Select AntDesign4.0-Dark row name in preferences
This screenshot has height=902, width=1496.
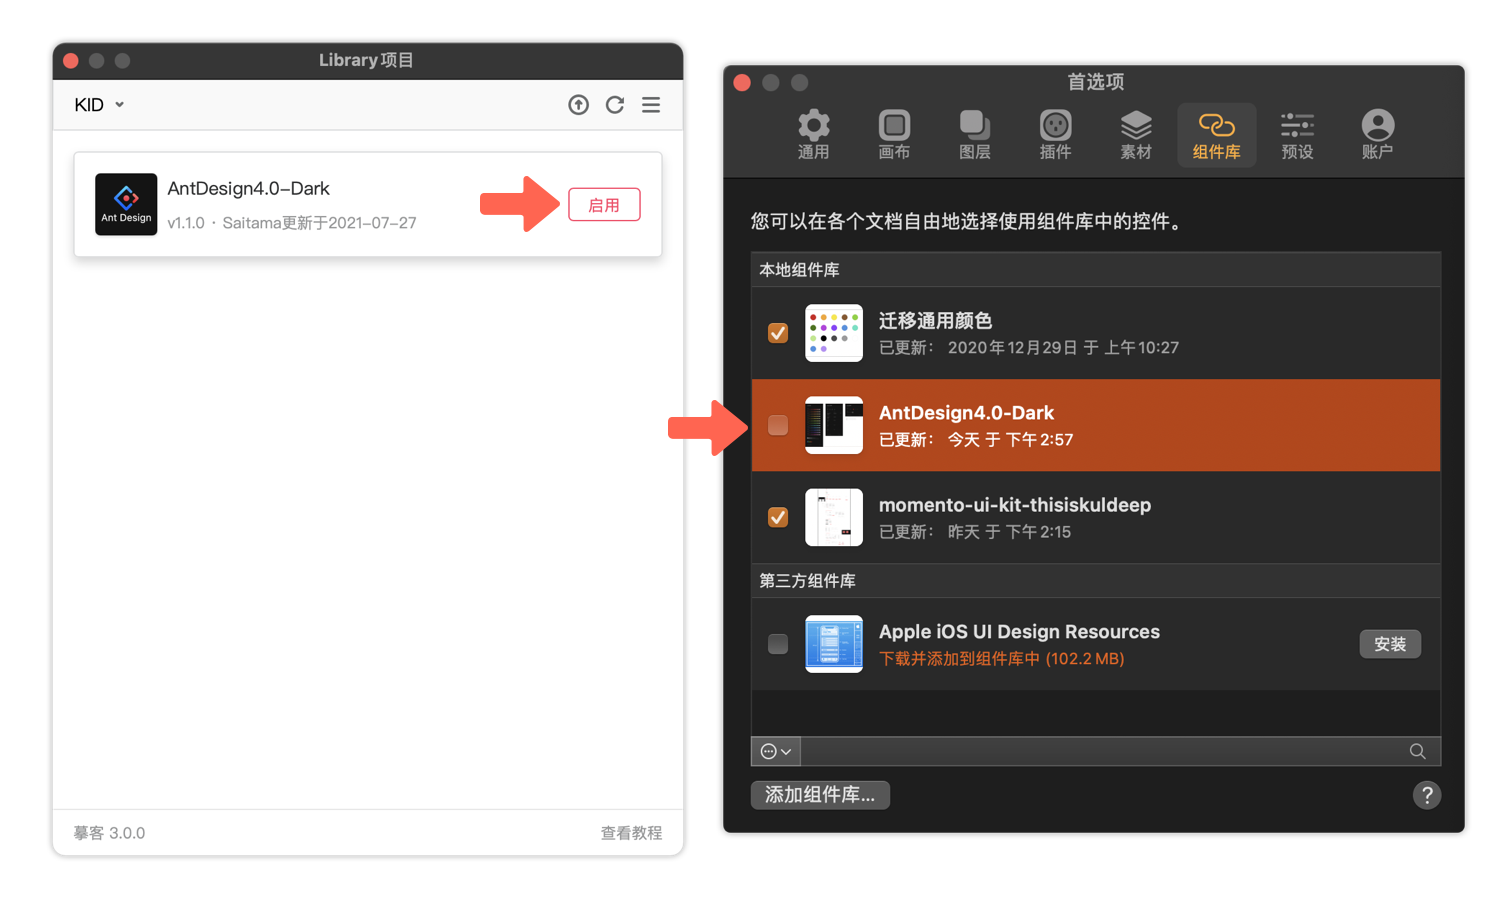pos(966,412)
